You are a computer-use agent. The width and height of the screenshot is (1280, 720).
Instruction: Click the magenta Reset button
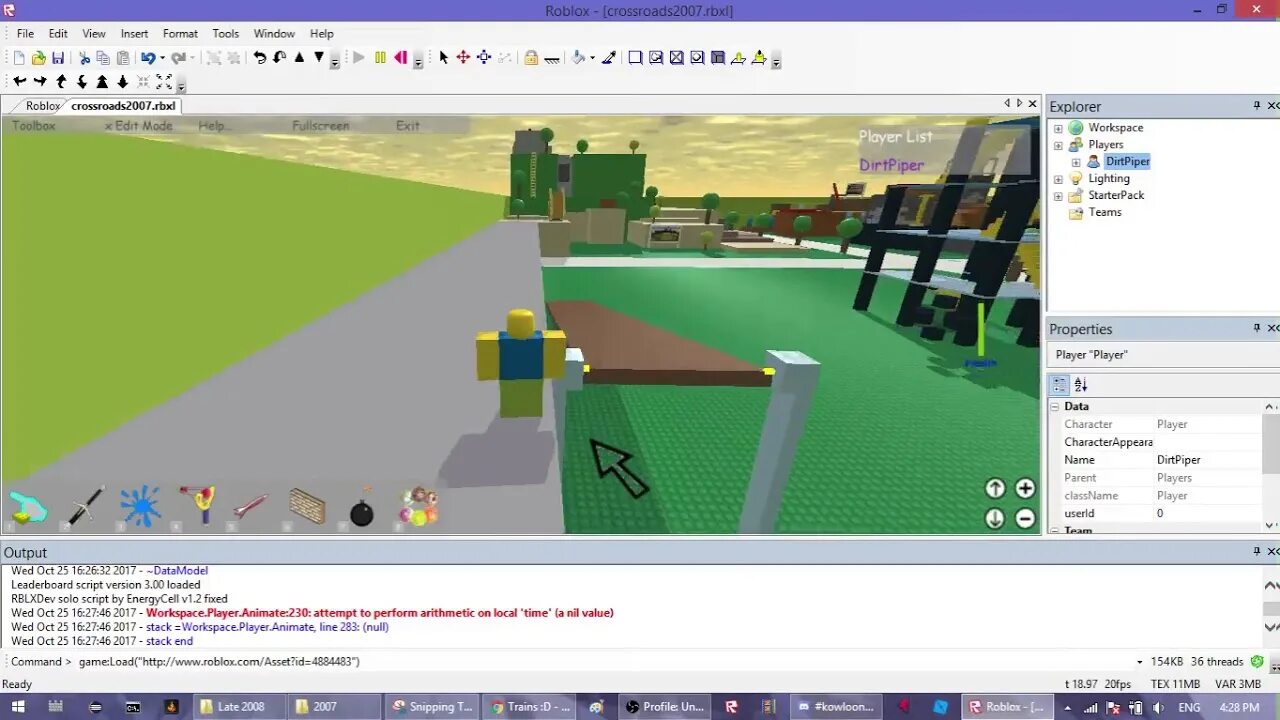[401, 58]
